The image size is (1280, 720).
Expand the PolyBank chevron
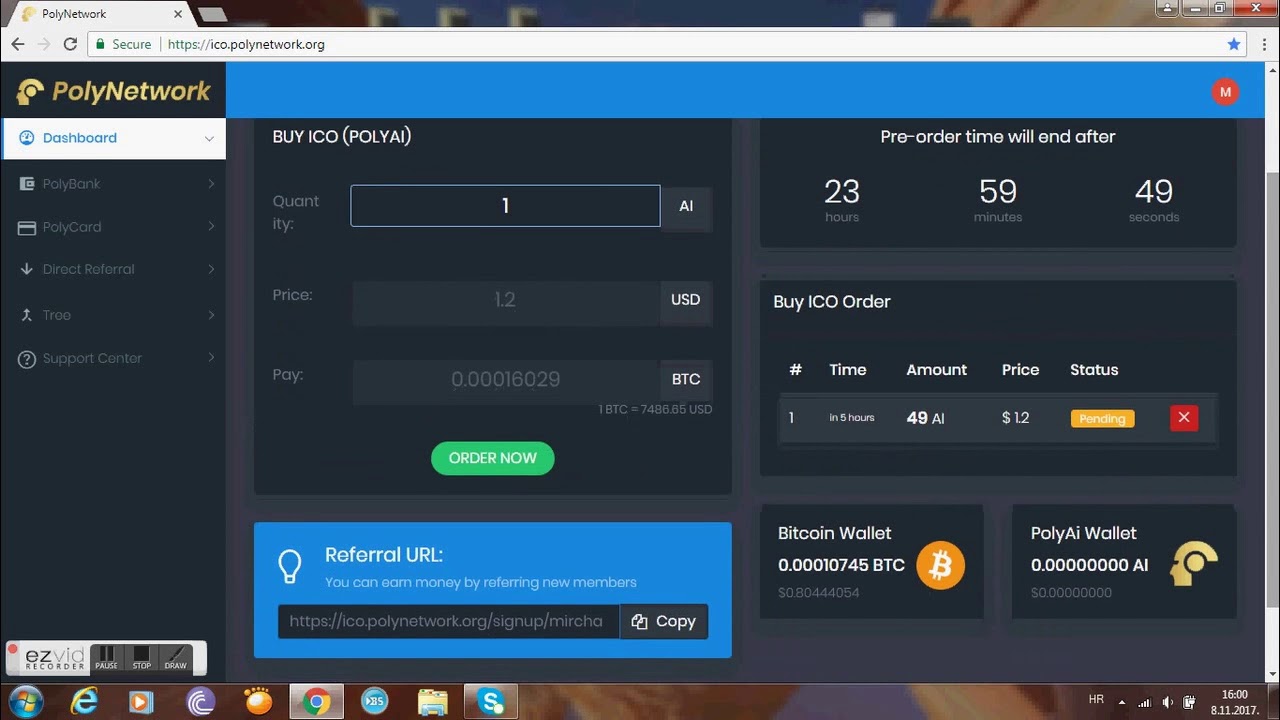211,184
